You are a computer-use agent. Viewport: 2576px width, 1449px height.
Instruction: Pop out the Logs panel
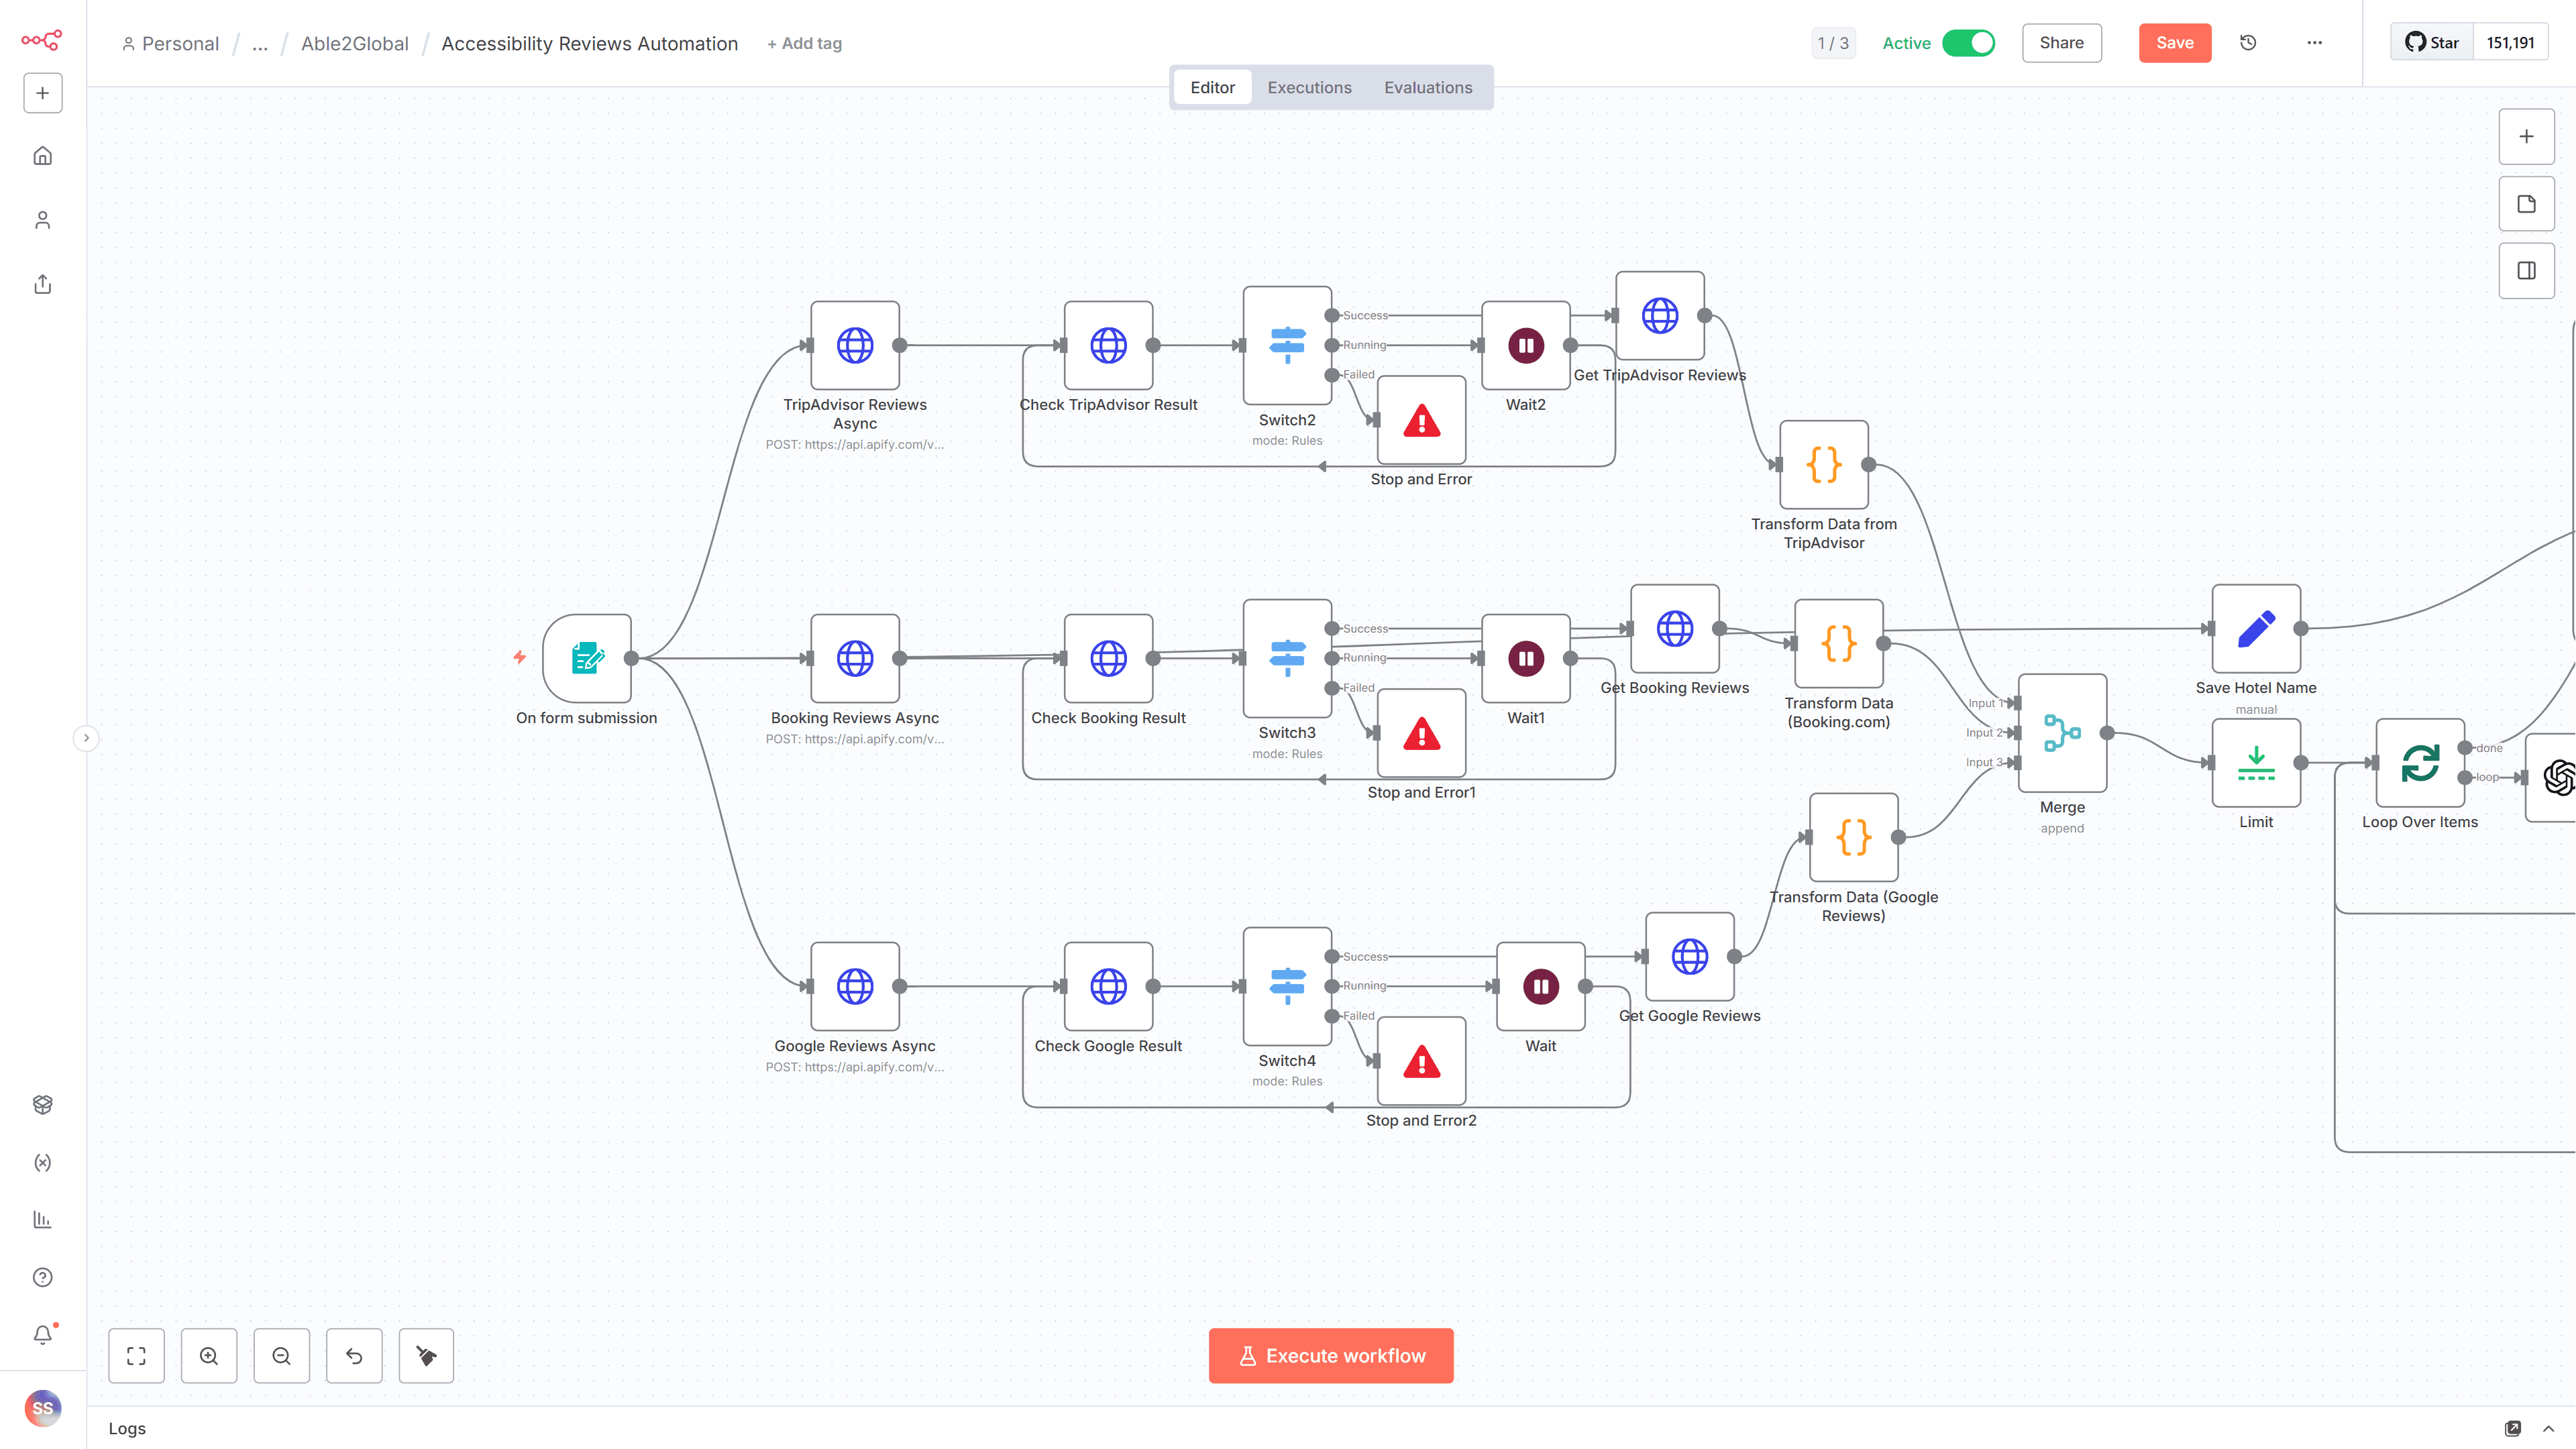click(2513, 1428)
